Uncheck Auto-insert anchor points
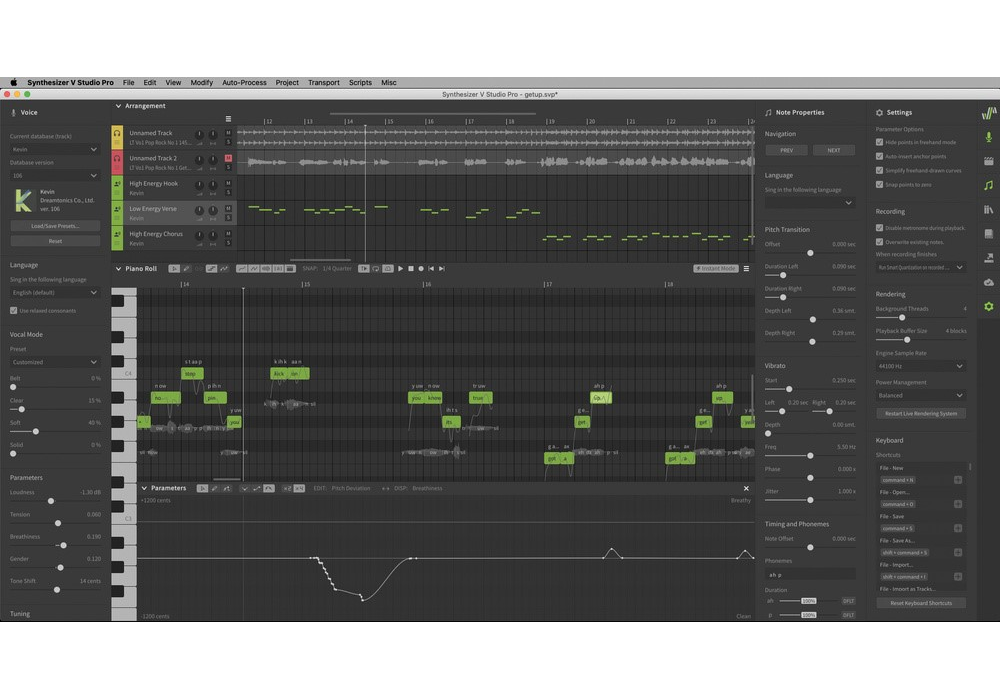Viewport: 1000px width, 700px height. (x=879, y=156)
